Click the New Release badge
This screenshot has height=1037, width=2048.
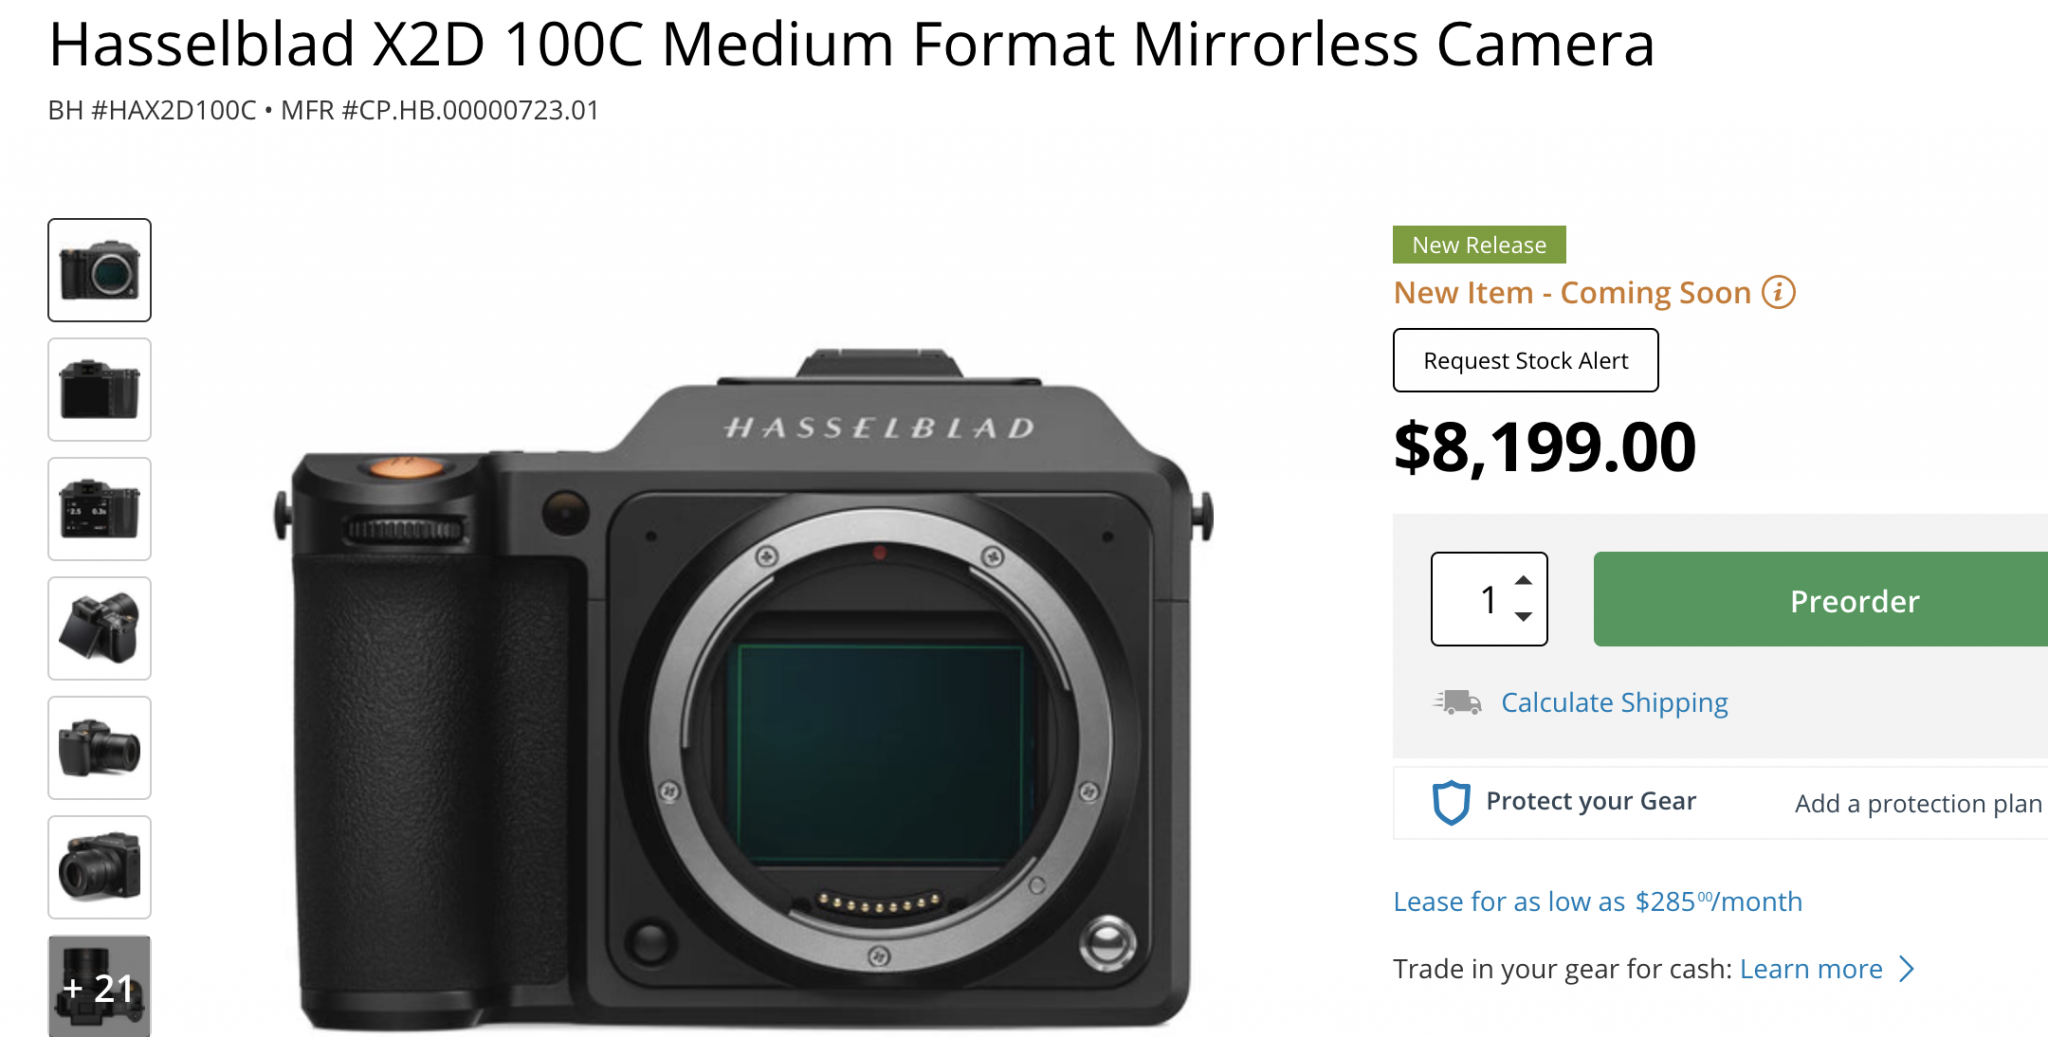tap(1479, 244)
